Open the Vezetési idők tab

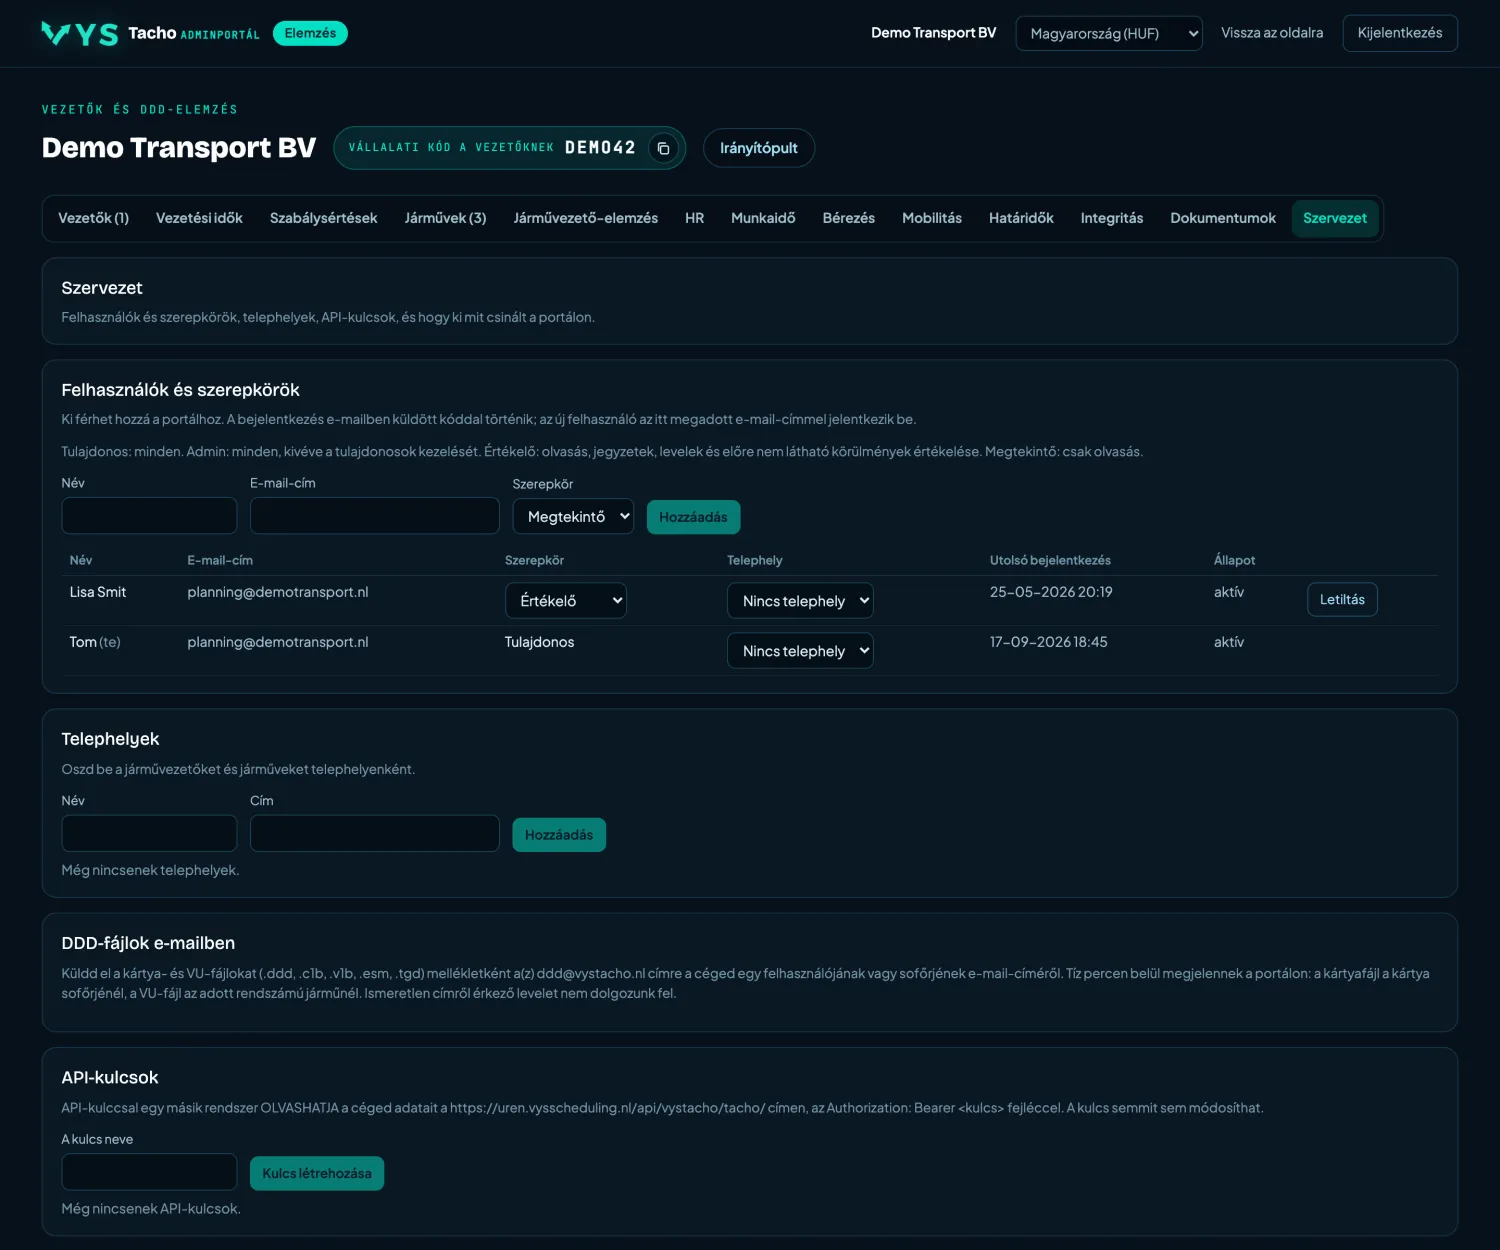pos(199,218)
